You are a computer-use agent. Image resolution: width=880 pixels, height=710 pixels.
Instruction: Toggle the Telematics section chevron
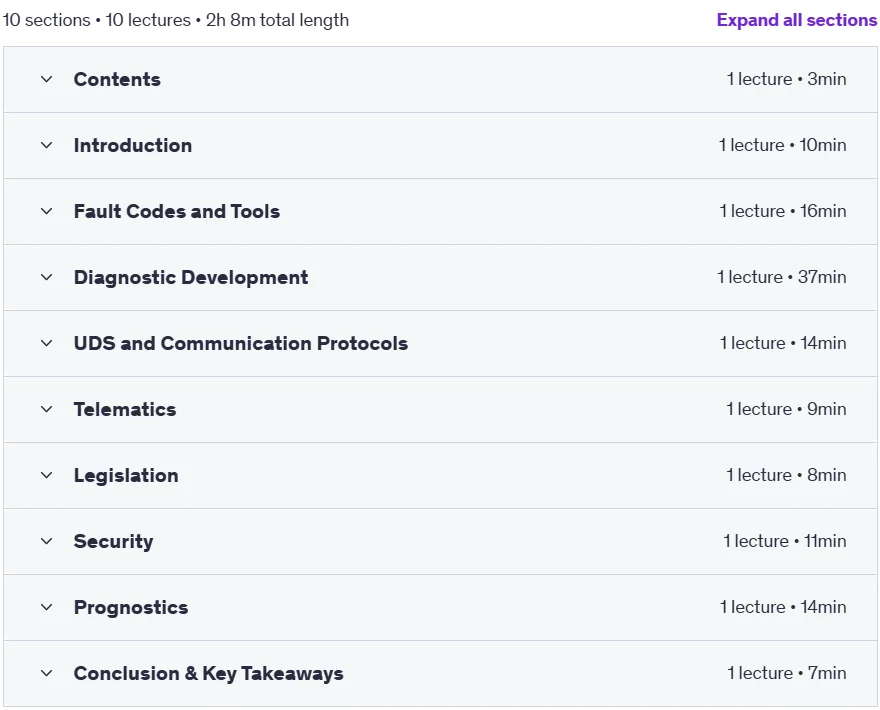[x=47, y=409]
